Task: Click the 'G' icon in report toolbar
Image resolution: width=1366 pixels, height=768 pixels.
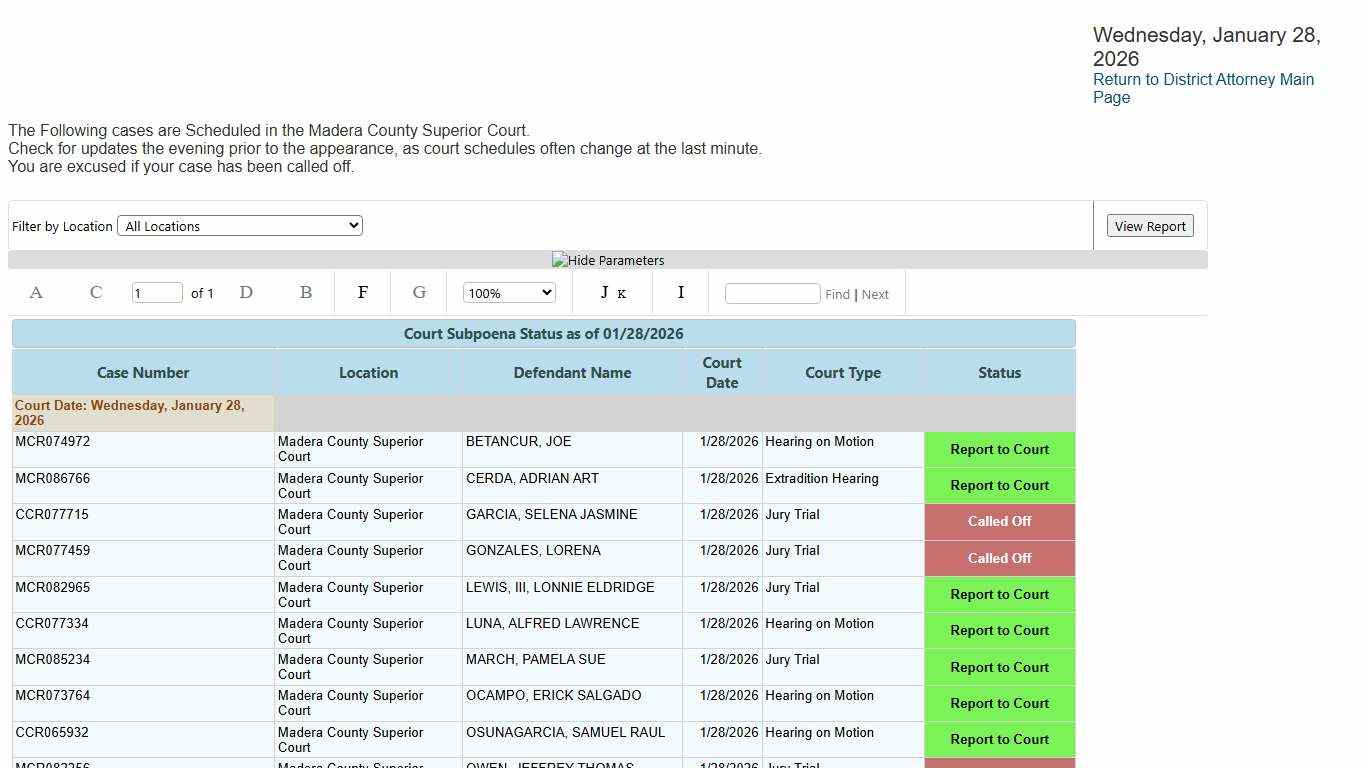Action: tap(419, 293)
